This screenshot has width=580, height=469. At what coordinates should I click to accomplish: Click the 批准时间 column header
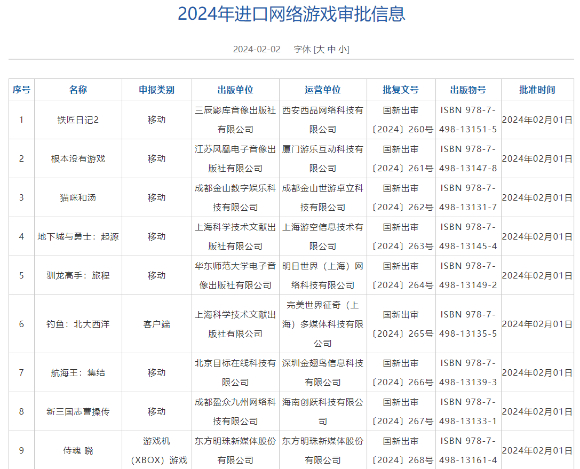[537, 90]
